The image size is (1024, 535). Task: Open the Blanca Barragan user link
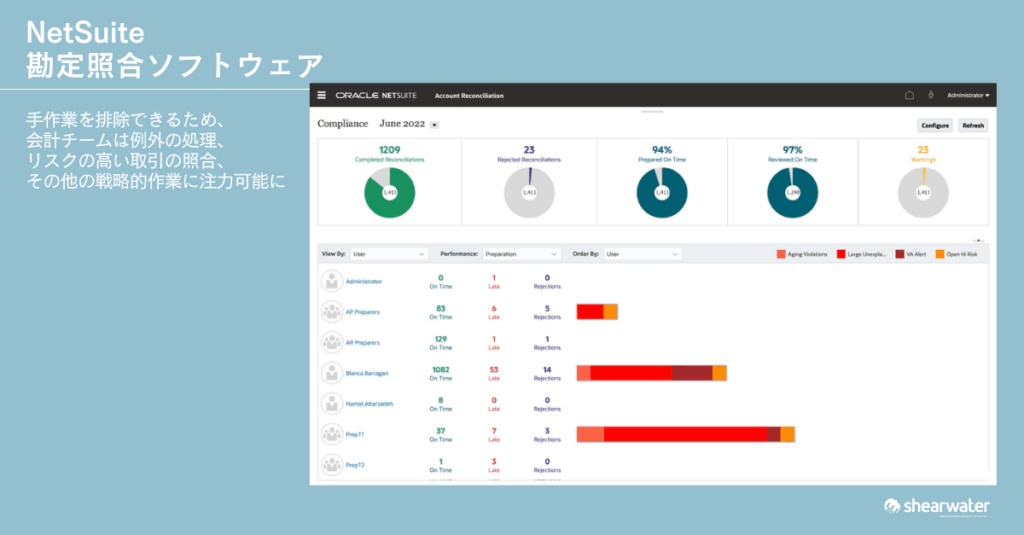367,374
